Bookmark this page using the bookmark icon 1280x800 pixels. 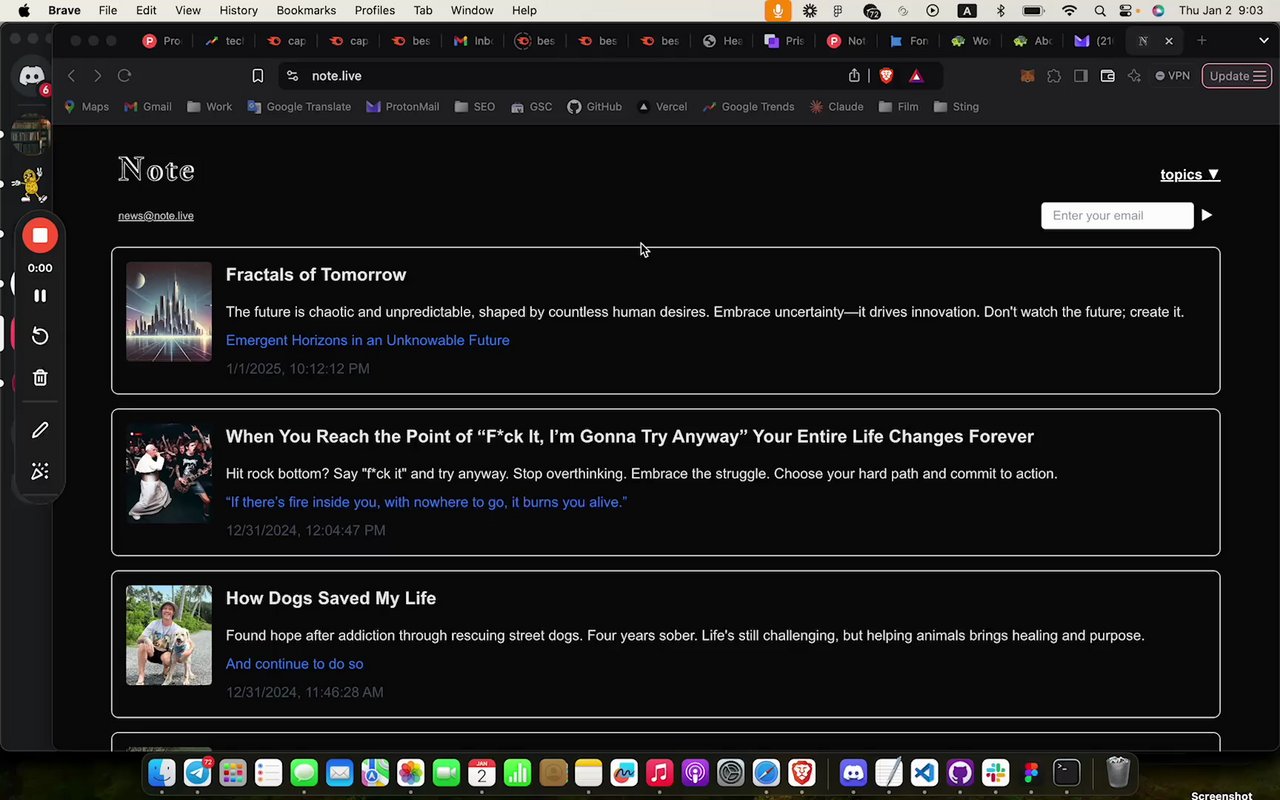(258, 76)
